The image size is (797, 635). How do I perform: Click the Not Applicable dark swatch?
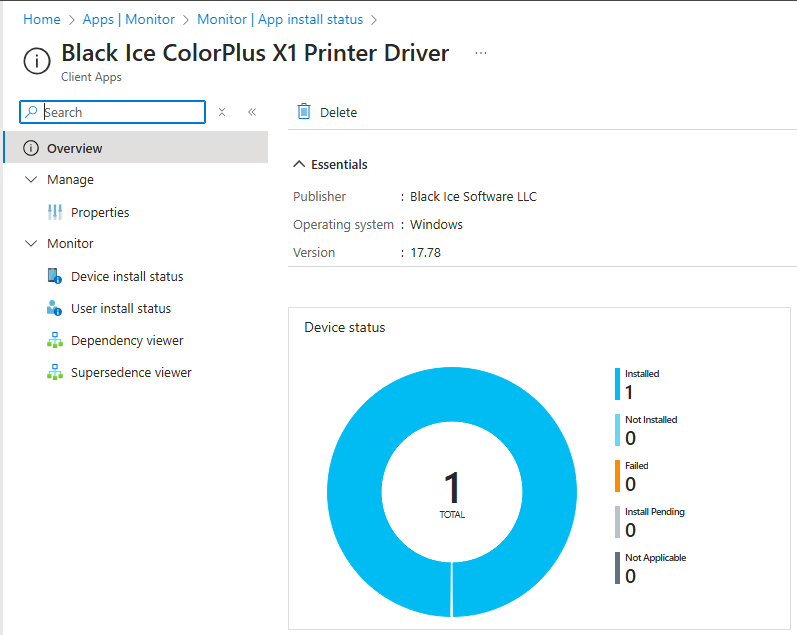coord(617,568)
